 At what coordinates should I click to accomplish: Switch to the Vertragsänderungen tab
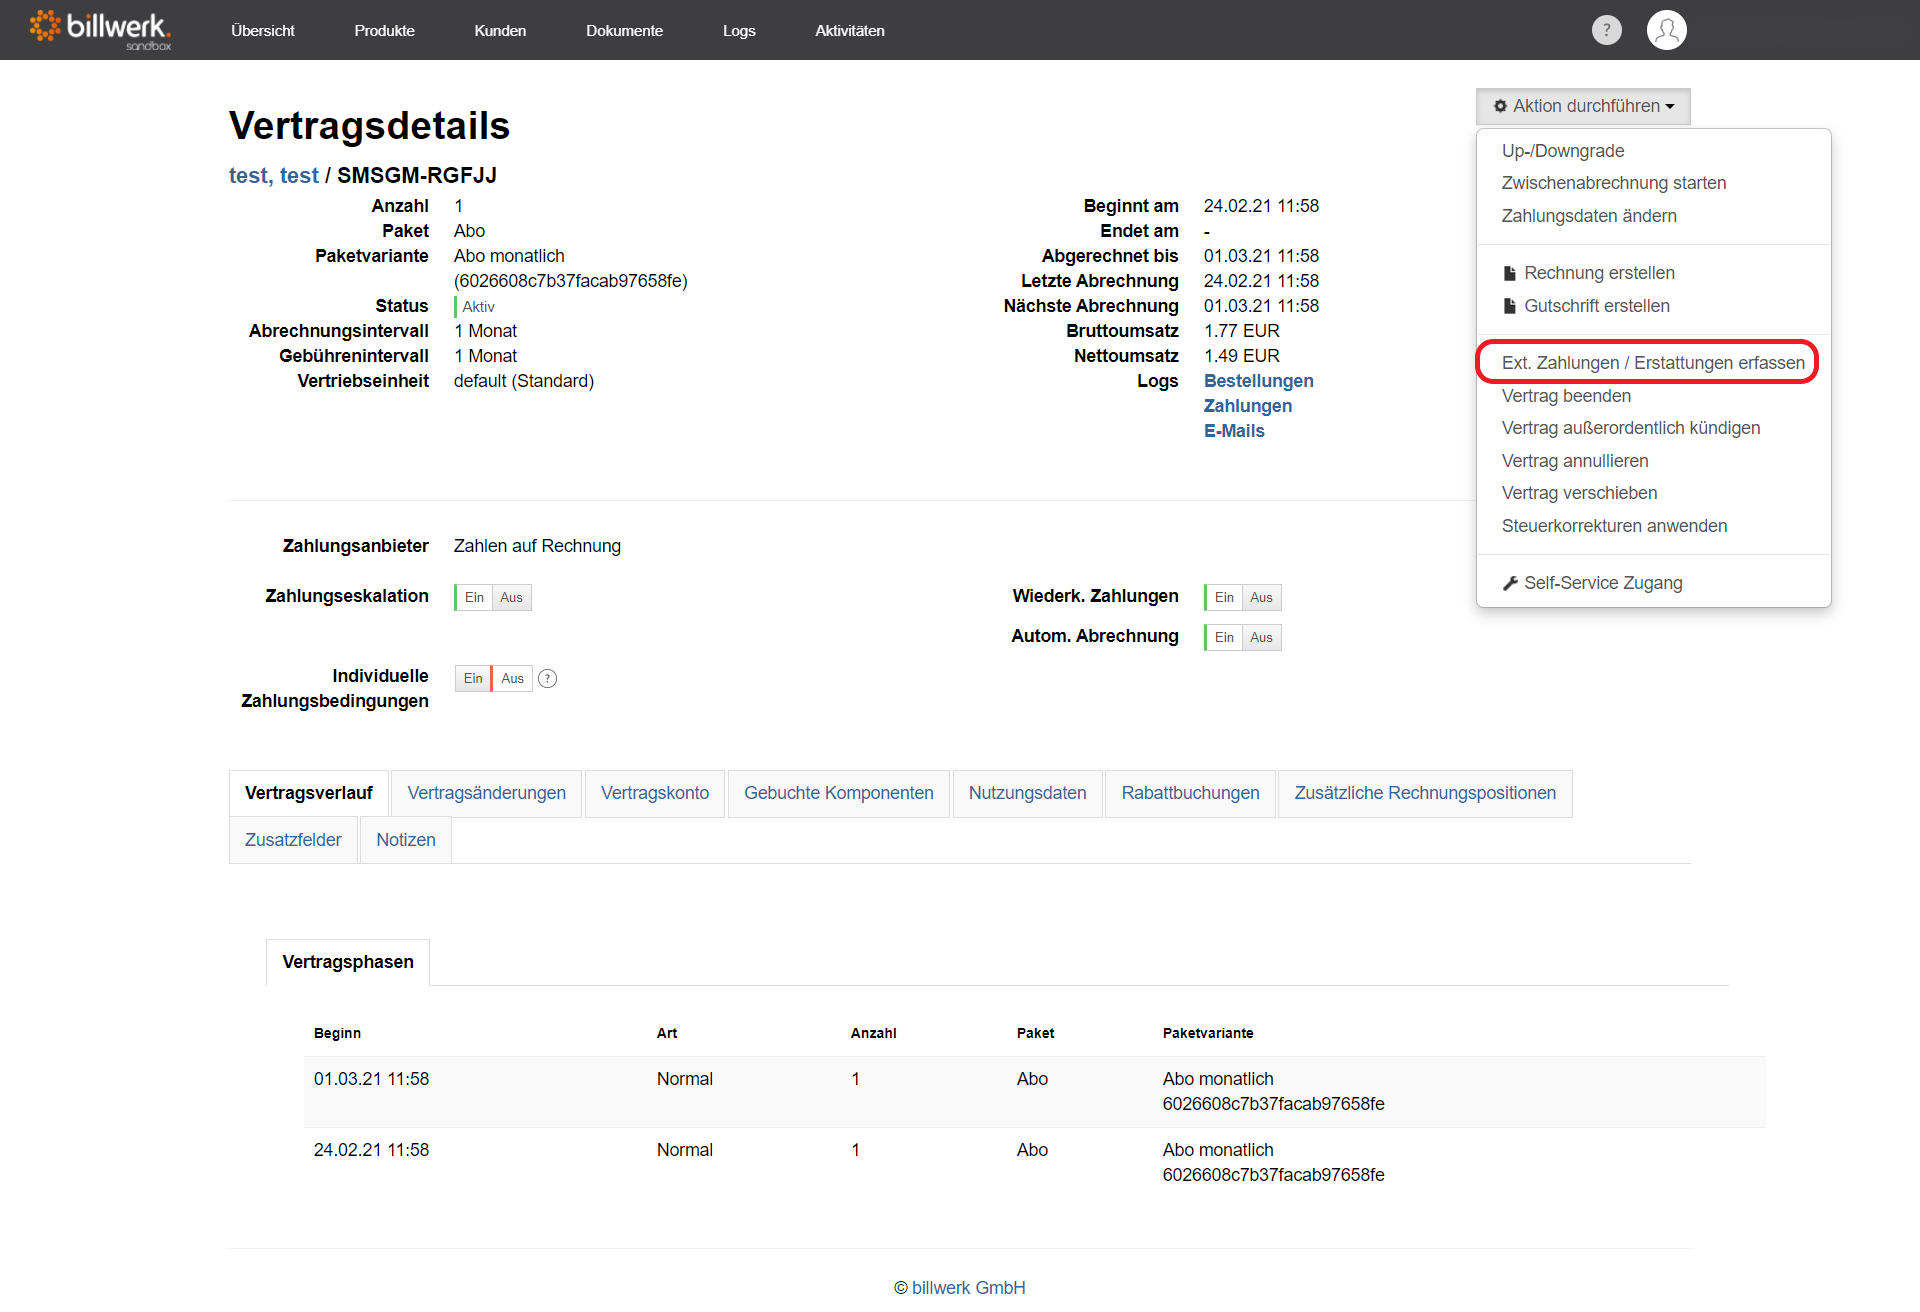point(486,793)
